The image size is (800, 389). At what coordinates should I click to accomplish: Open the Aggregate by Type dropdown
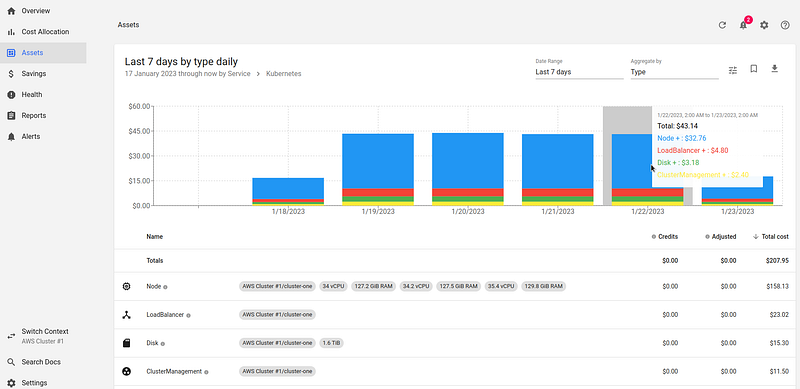[674, 72]
